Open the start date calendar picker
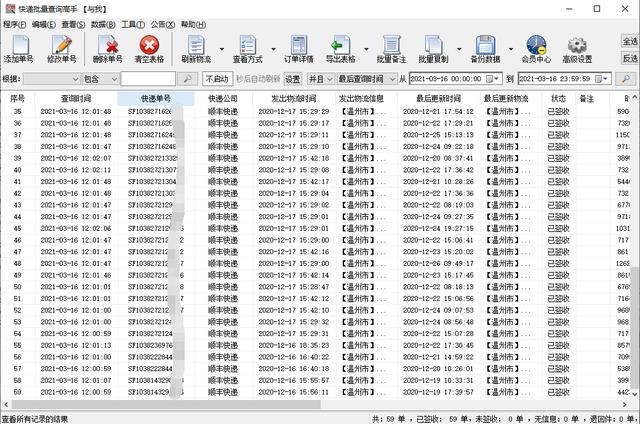640x424 pixels. coord(492,79)
